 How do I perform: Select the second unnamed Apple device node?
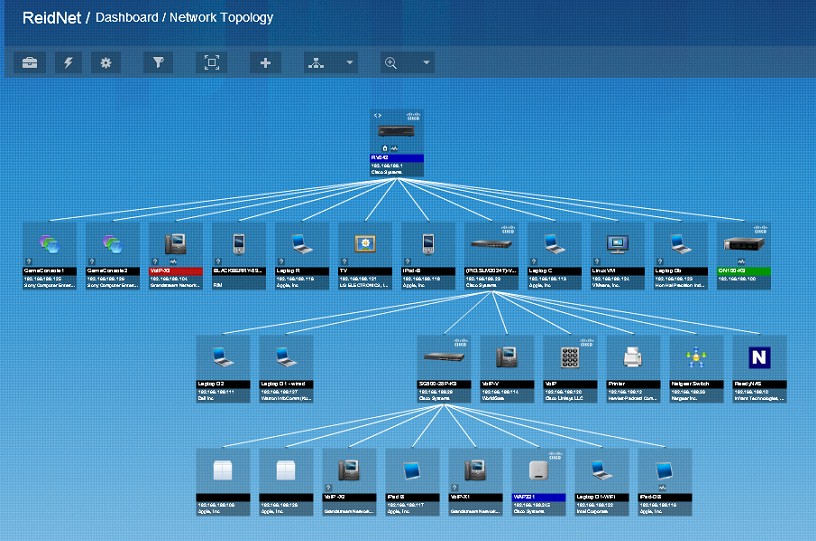(286, 482)
